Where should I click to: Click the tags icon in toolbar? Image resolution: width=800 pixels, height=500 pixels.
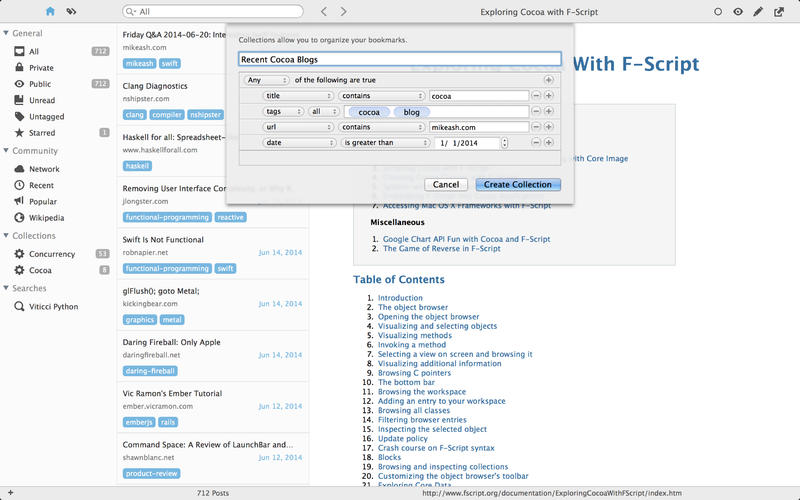(x=71, y=11)
